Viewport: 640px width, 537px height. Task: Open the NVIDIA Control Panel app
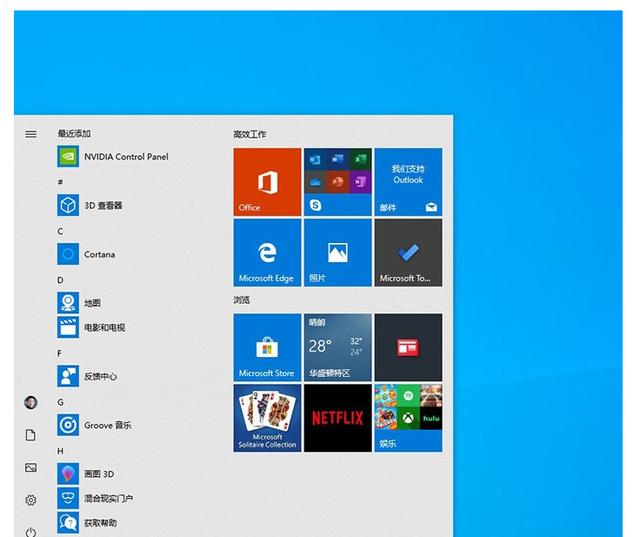click(x=112, y=157)
